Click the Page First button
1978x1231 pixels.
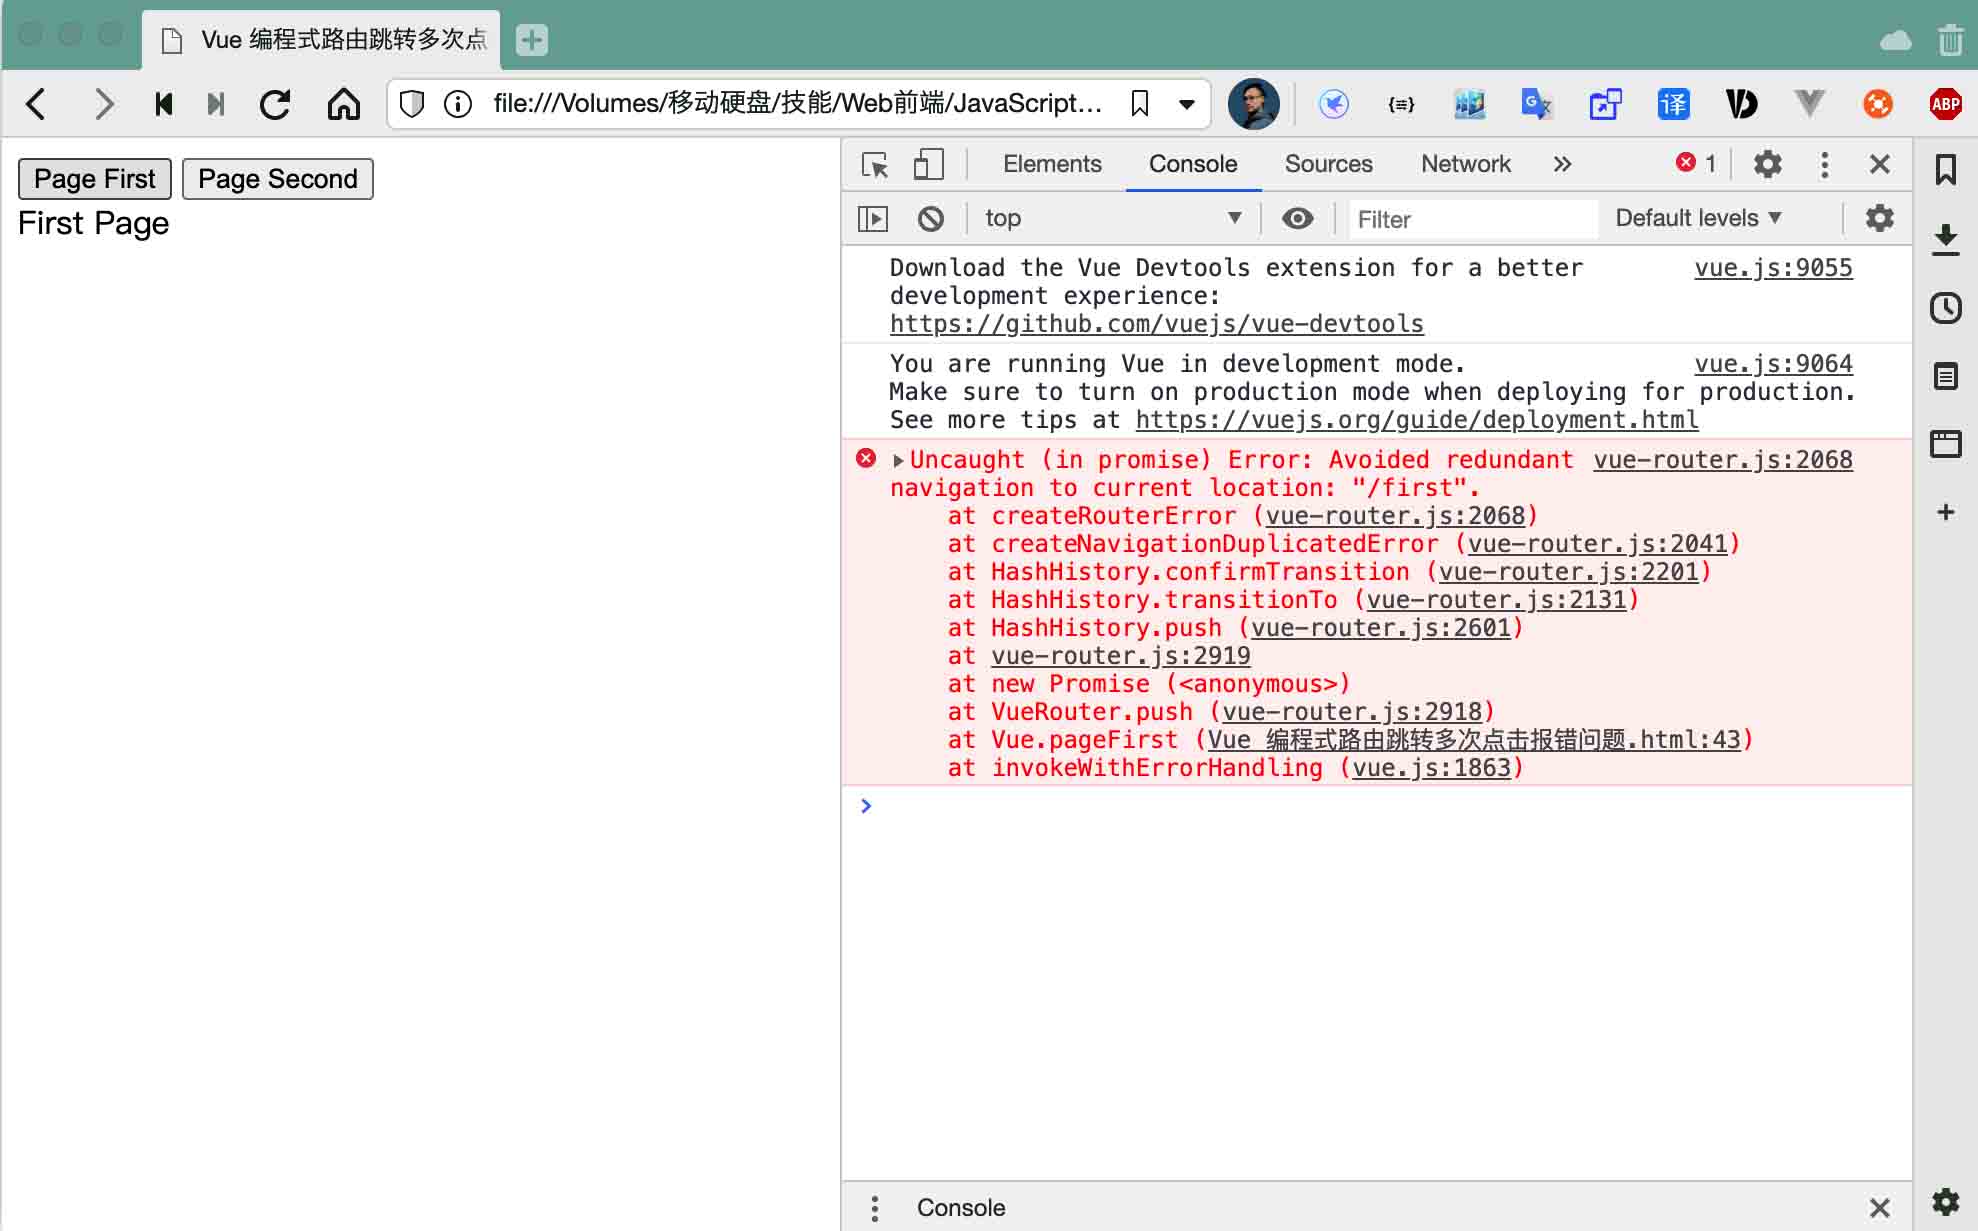coord(95,179)
